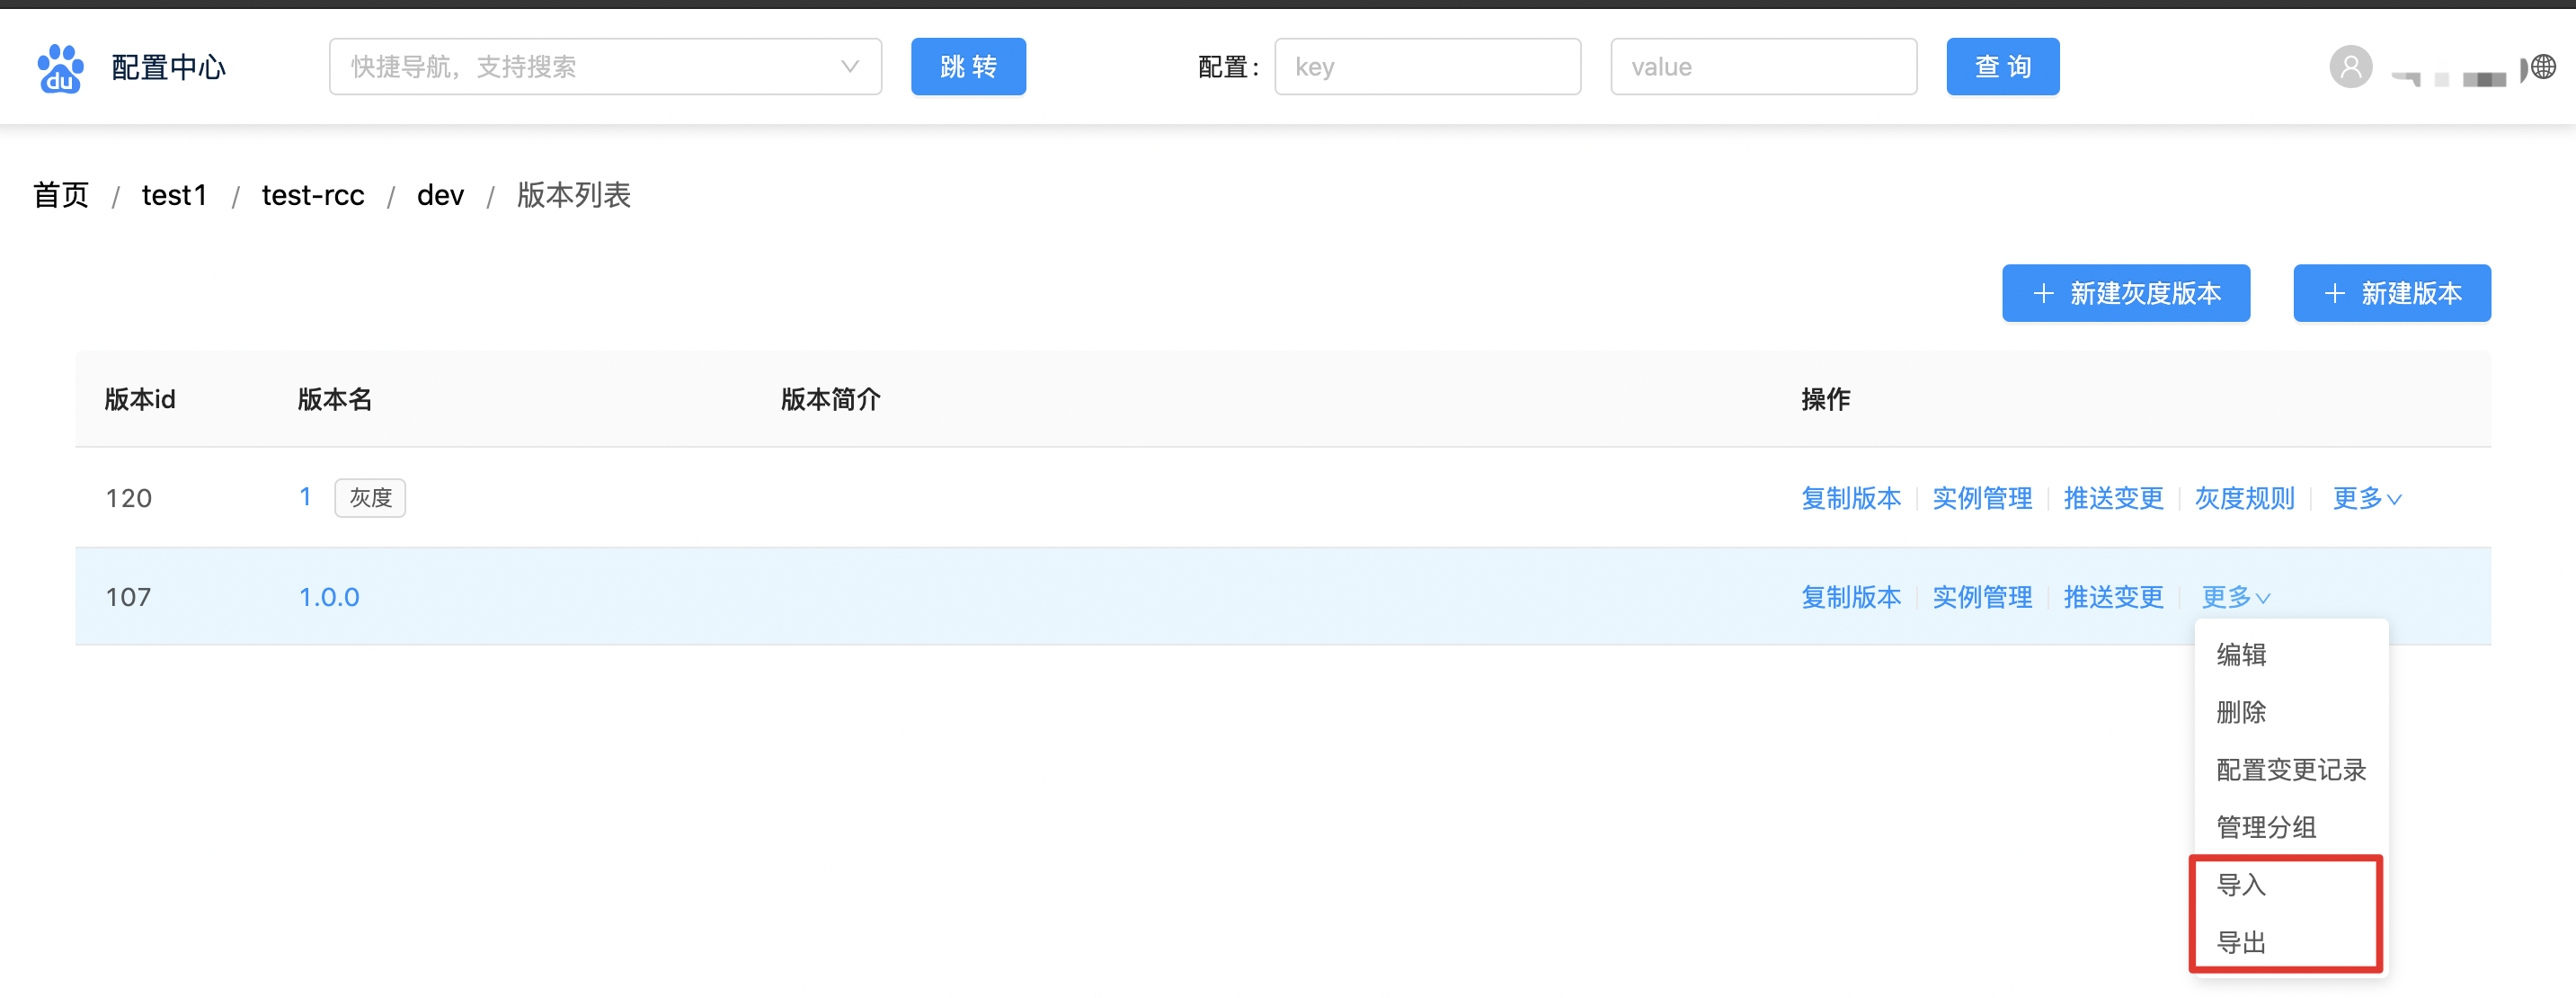Image resolution: width=2576 pixels, height=998 pixels.
Task: Select 导入 menu item
Action: coord(2290,885)
